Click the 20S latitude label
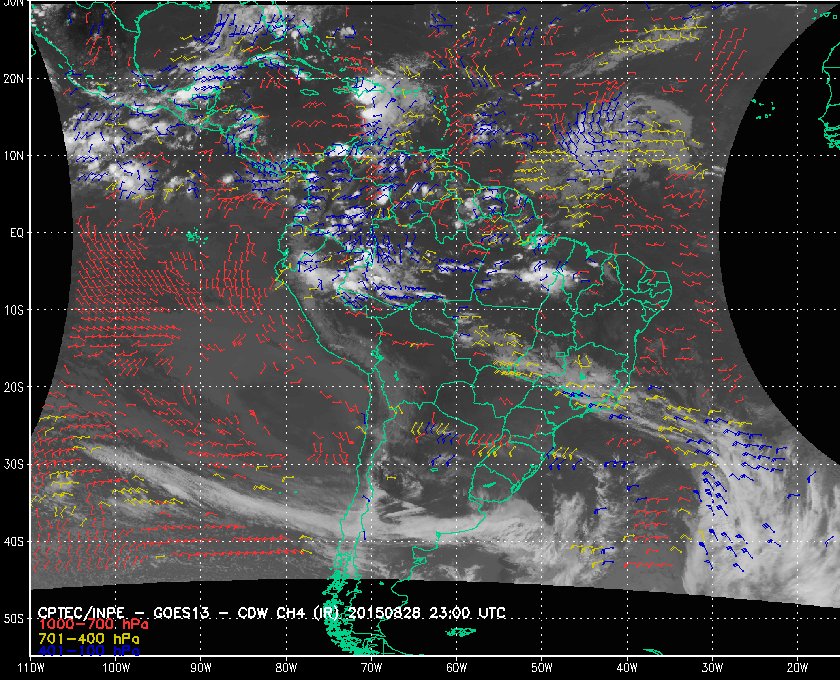This screenshot has height=680, width=840. (x=14, y=387)
